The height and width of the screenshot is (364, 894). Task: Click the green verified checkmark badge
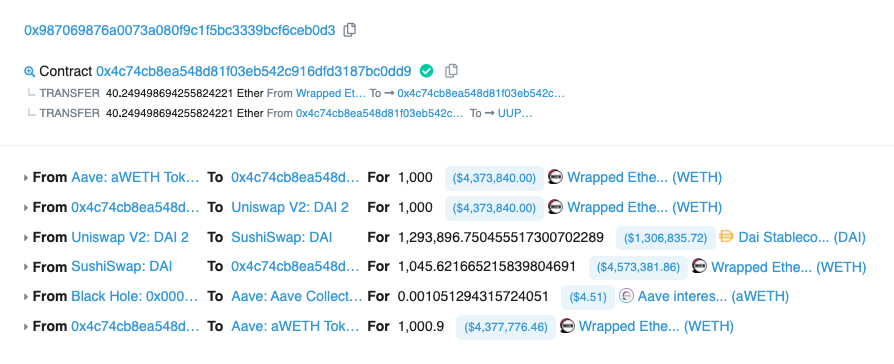[x=426, y=71]
